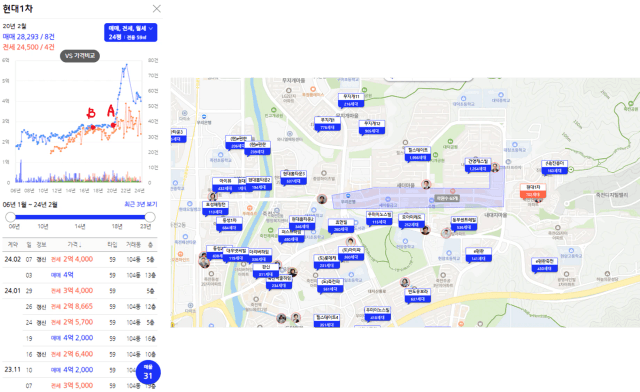640x392 pixels.
Task: Select the 432세대 apartment map marker
Action: [225, 185]
